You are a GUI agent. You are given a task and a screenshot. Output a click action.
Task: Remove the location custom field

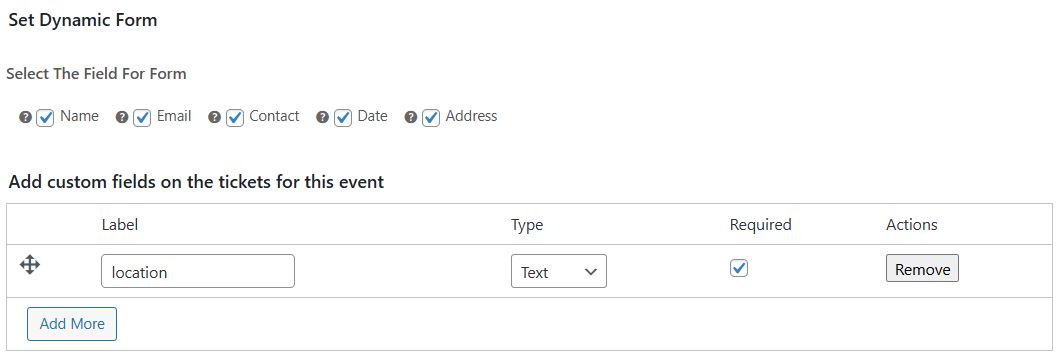pos(922,268)
